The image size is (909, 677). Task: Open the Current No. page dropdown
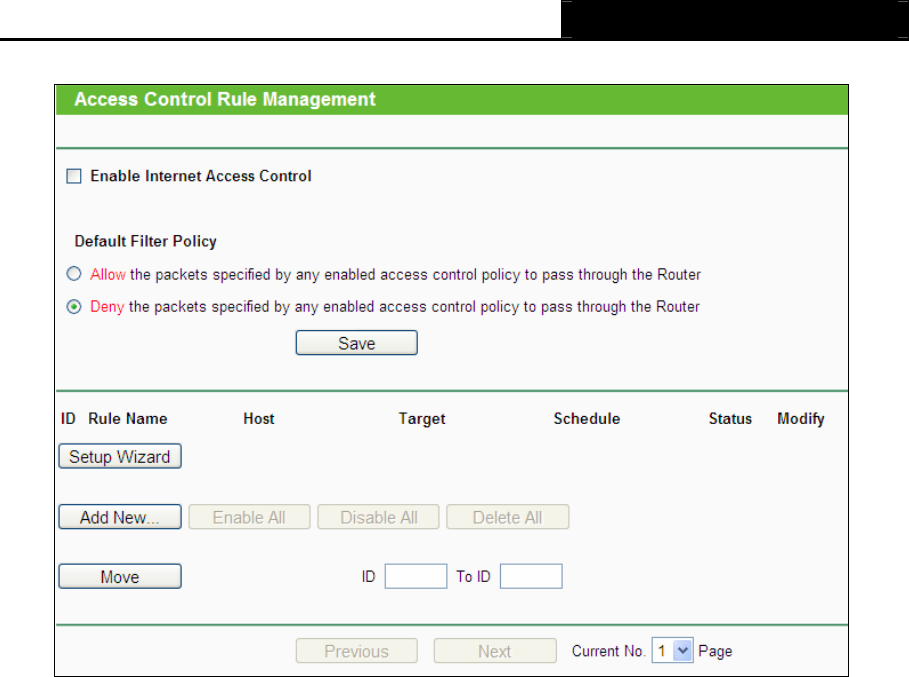[x=672, y=650]
